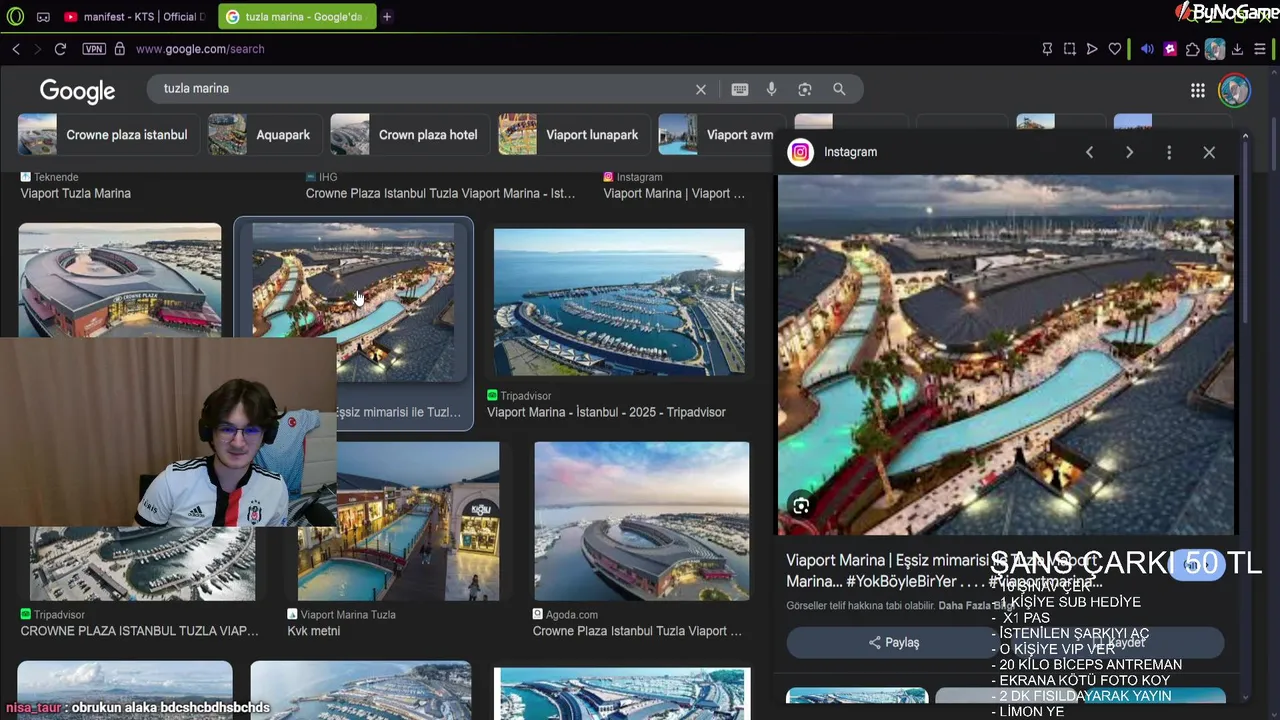
Task: Open the IHG Crowne Plaza Istanbul Tuzla link
Action: click(440, 193)
